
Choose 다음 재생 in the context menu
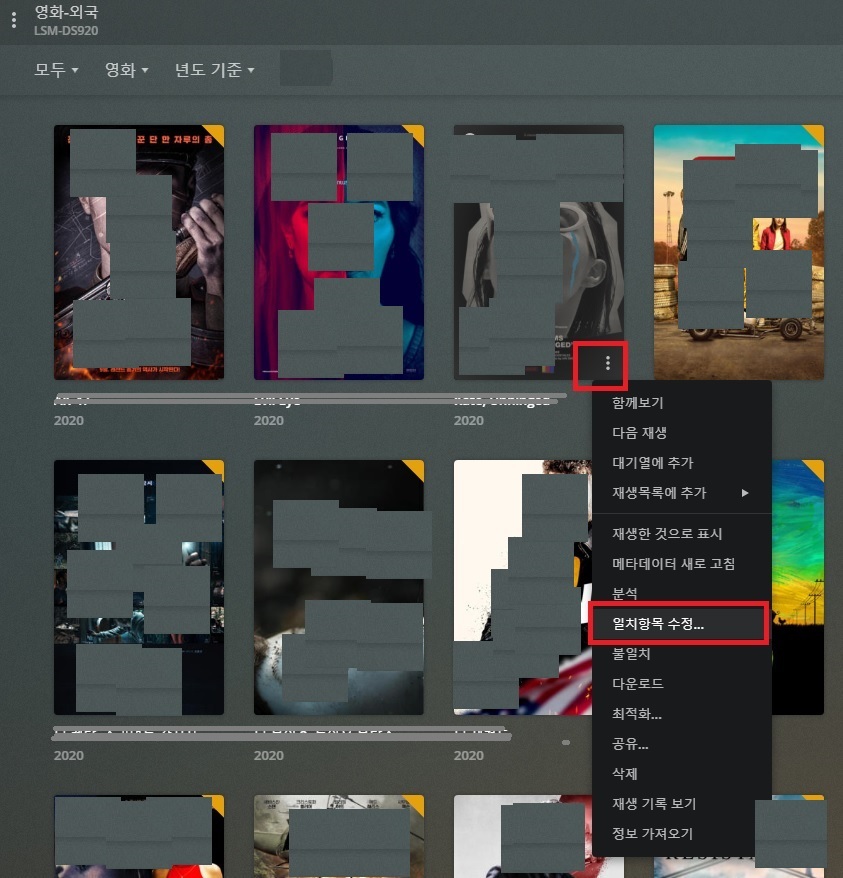pyautogui.click(x=682, y=433)
